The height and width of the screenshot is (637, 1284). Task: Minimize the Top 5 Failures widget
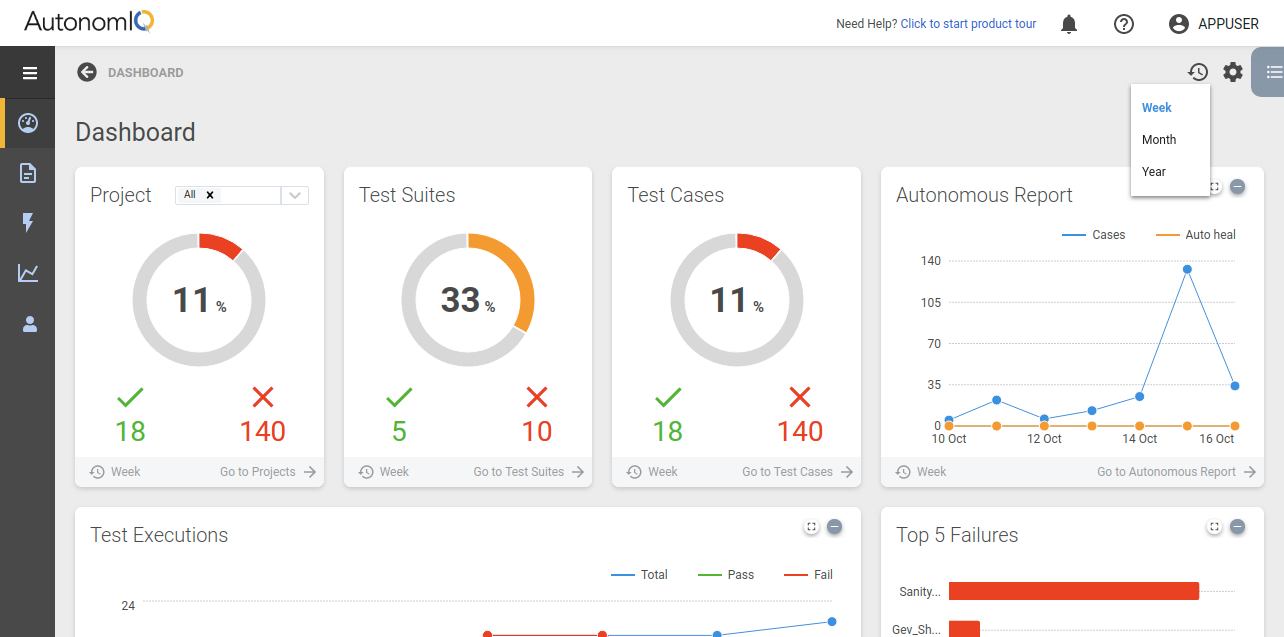[x=1237, y=527]
